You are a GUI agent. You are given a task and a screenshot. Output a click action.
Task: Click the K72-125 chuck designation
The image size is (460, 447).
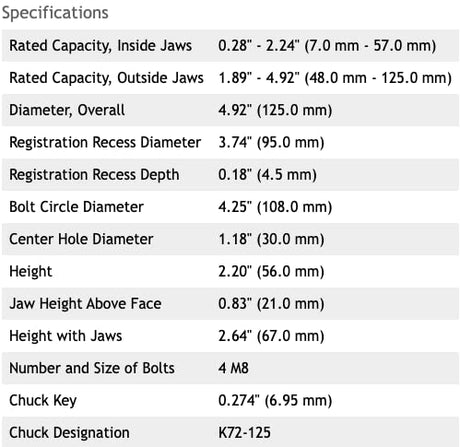[244, 433]
